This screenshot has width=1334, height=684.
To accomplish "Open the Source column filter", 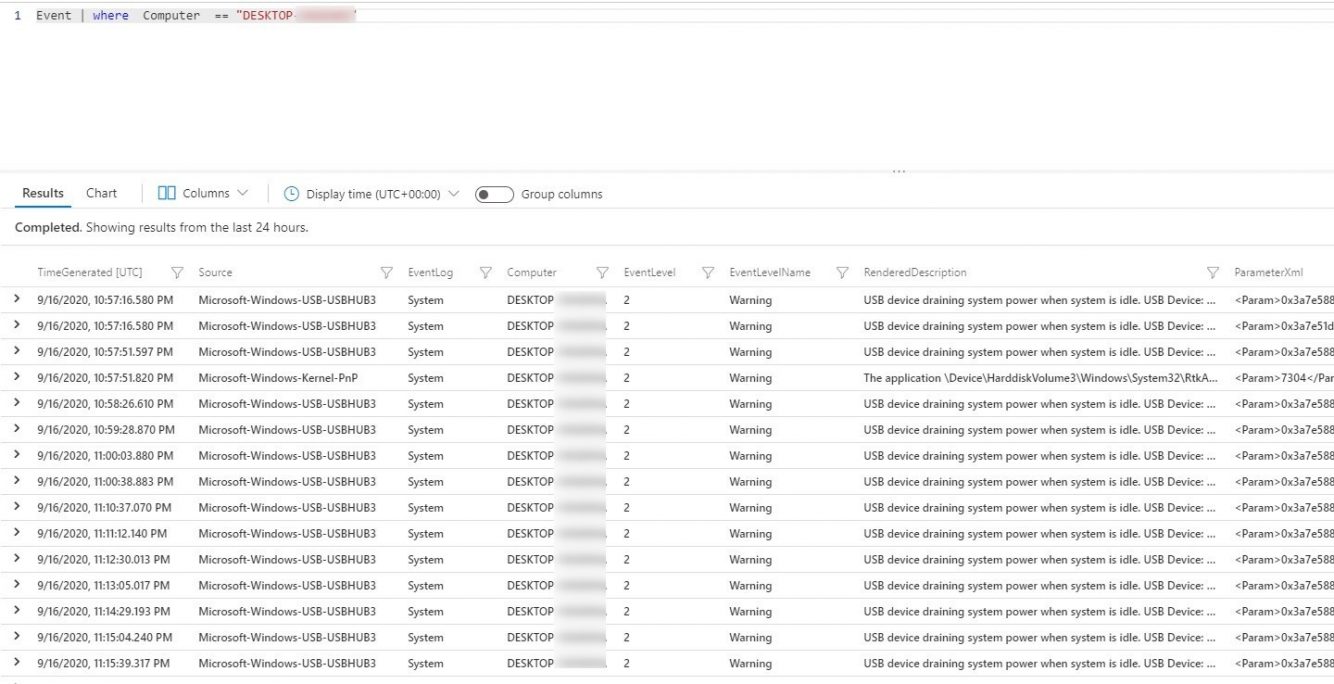I will (x=387, y=272).
